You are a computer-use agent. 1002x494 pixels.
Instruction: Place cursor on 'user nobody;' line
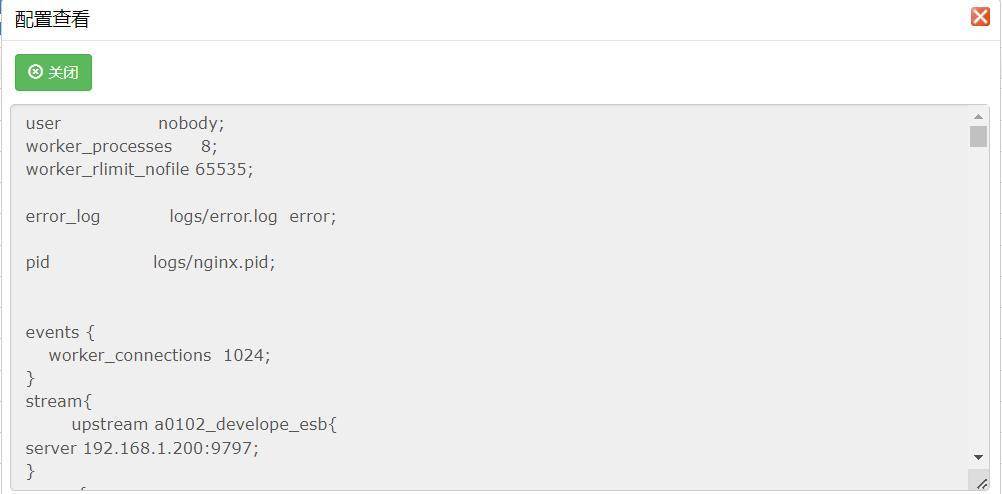point(125,123)
